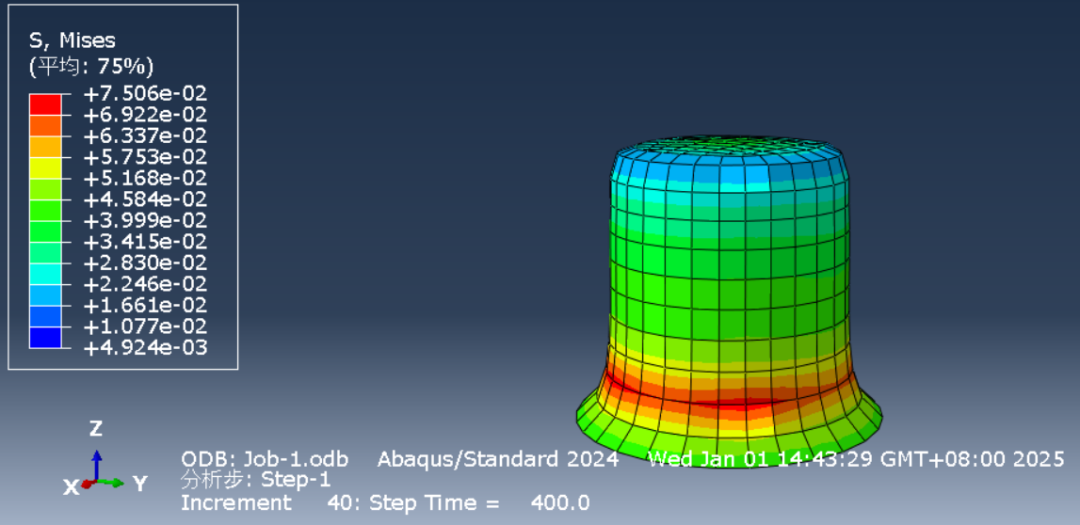Click the red swatch in the legend
The height and width of the screenshot is (525, 1080).
point(45,104)
